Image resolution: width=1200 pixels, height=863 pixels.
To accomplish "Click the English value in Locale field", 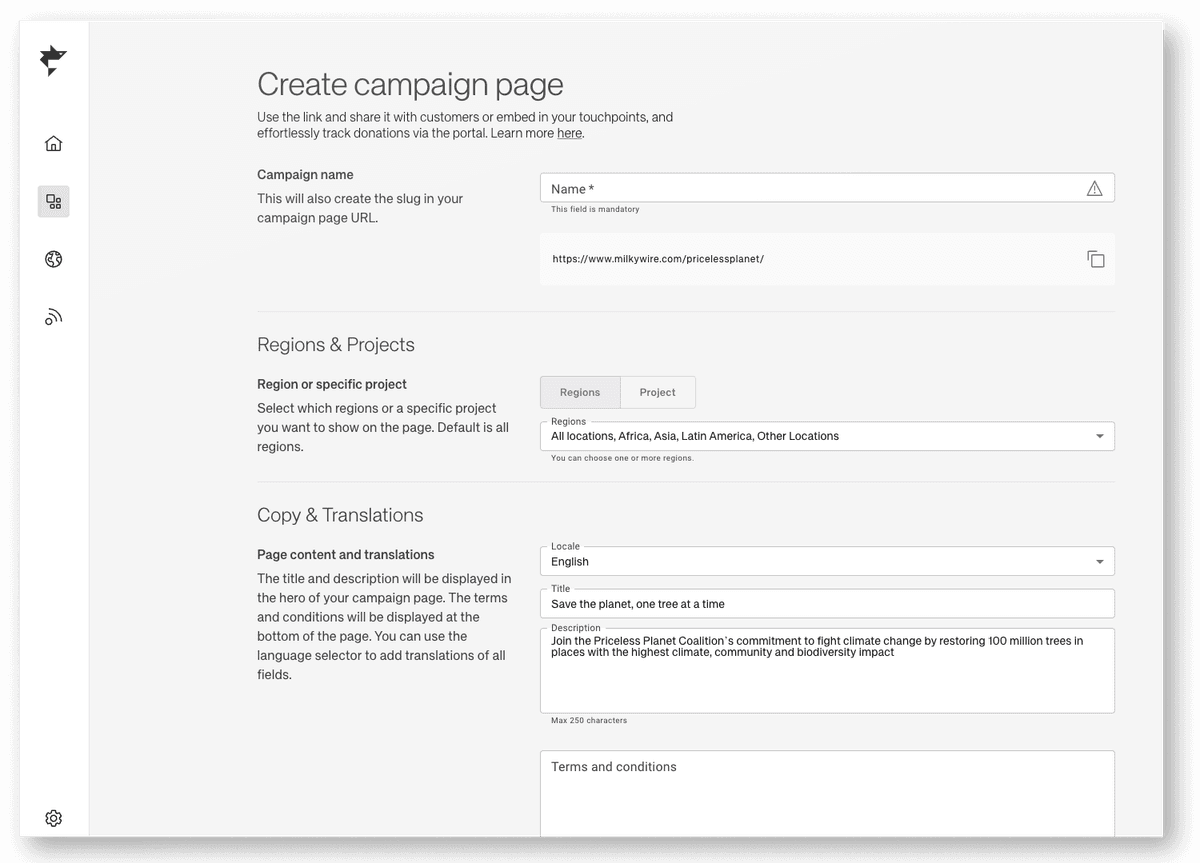I will 570,562.
